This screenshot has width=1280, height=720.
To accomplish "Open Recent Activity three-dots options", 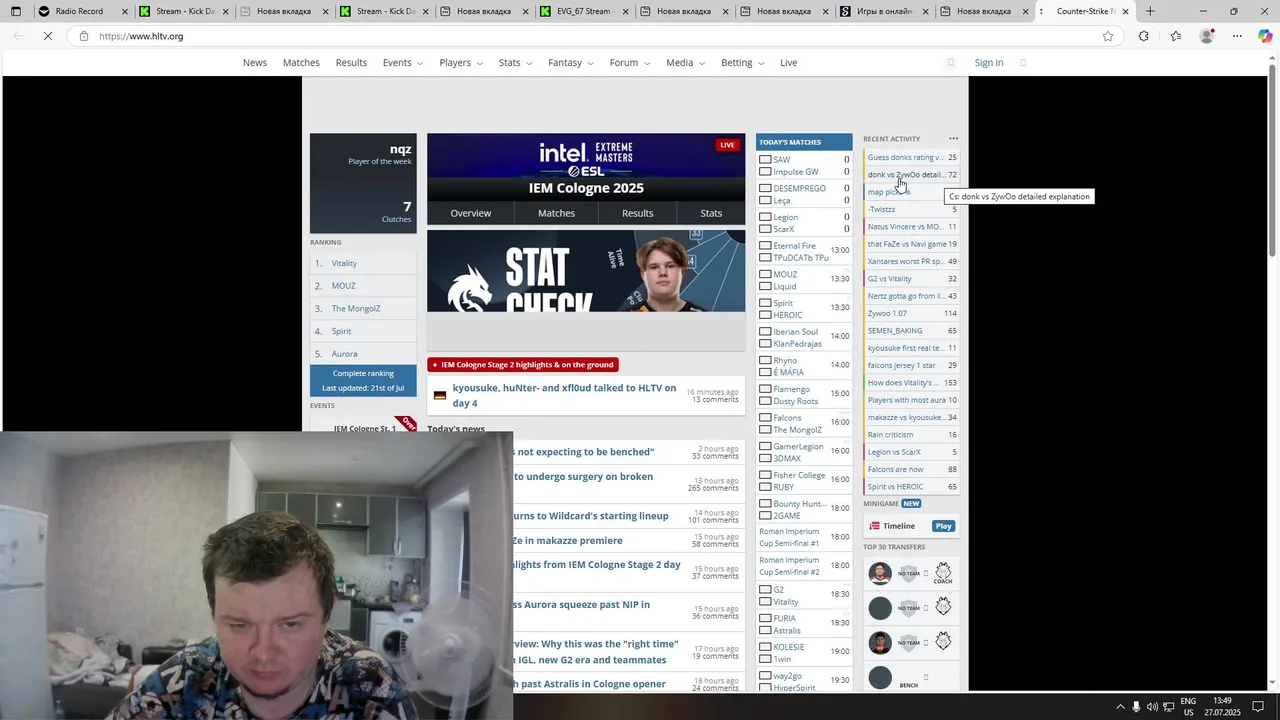I will [x=953, y=139].
